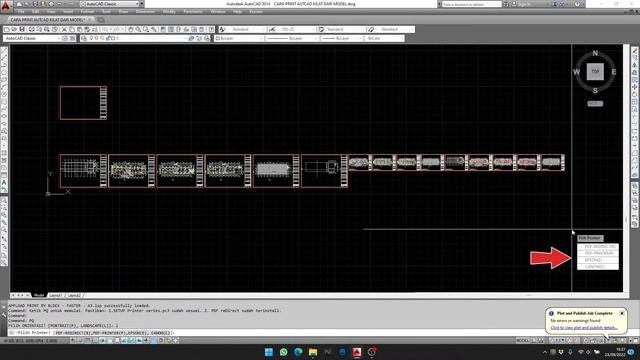This screenshot has height=360, width=640.
Task: Open the File menu
Action: pos(21,12)
